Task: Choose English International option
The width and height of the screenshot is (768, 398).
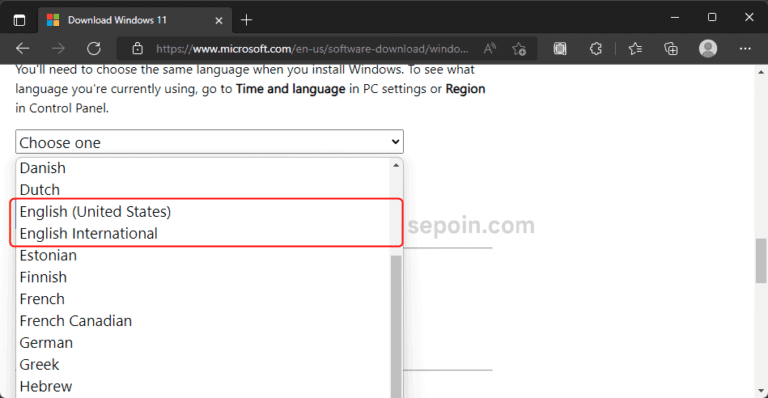Action: [204, 234]
